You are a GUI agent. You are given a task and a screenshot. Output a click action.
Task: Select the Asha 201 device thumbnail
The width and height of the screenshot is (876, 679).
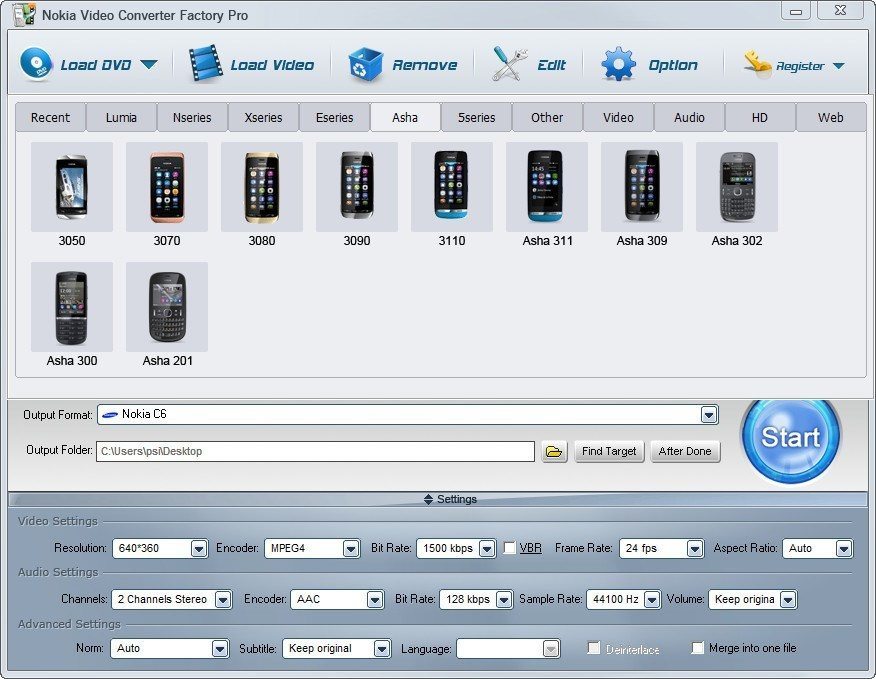pyautogui.click(x=166, y=307)
